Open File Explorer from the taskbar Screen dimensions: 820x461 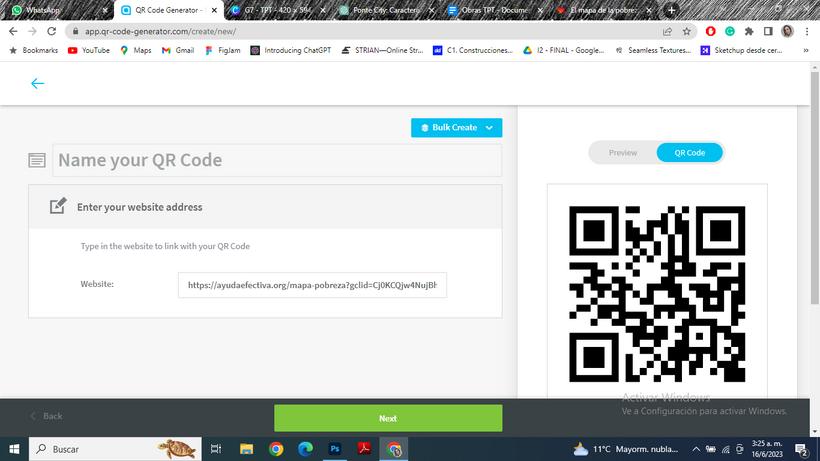246,449
